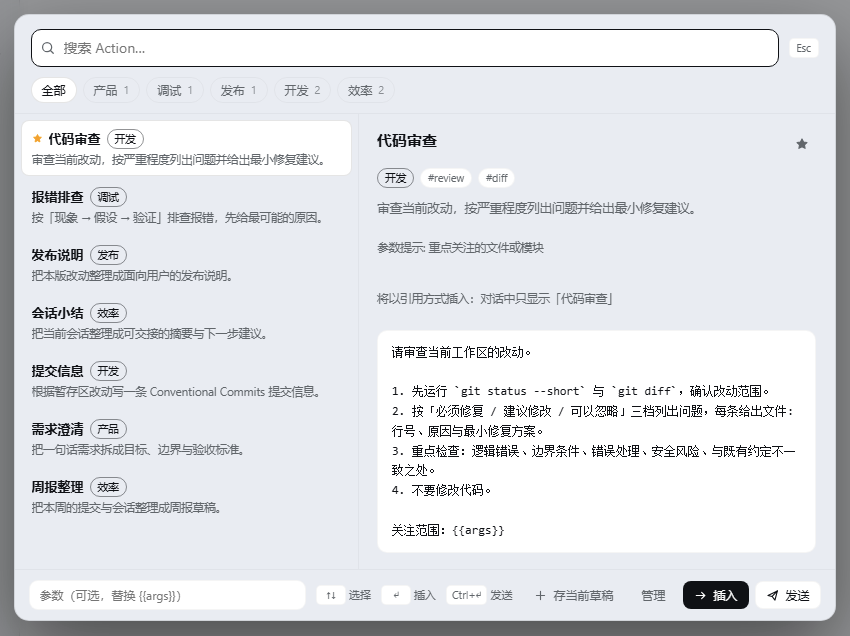The height and width of the screenshot is (636, 850).
Task: Click the arrow icon in the 插入 button
Action: click(x=700, y=595)
